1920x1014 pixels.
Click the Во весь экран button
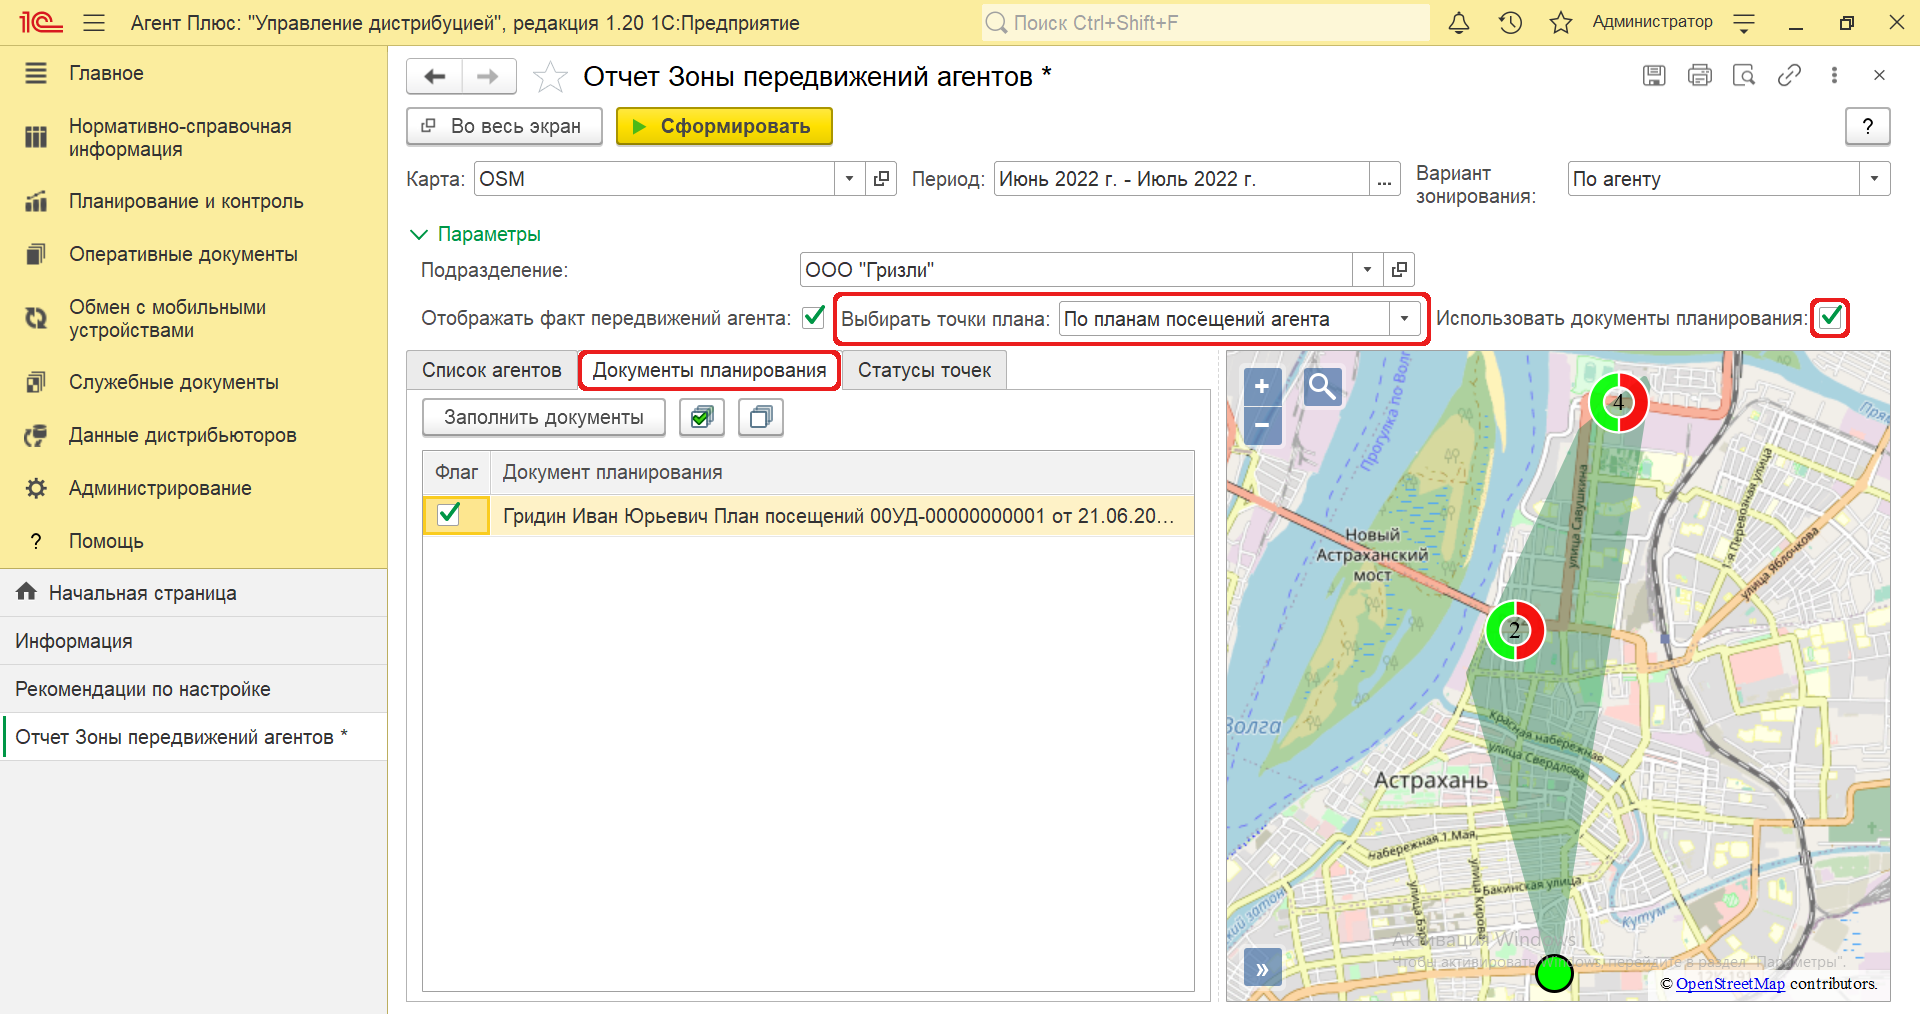pos(504,126)
